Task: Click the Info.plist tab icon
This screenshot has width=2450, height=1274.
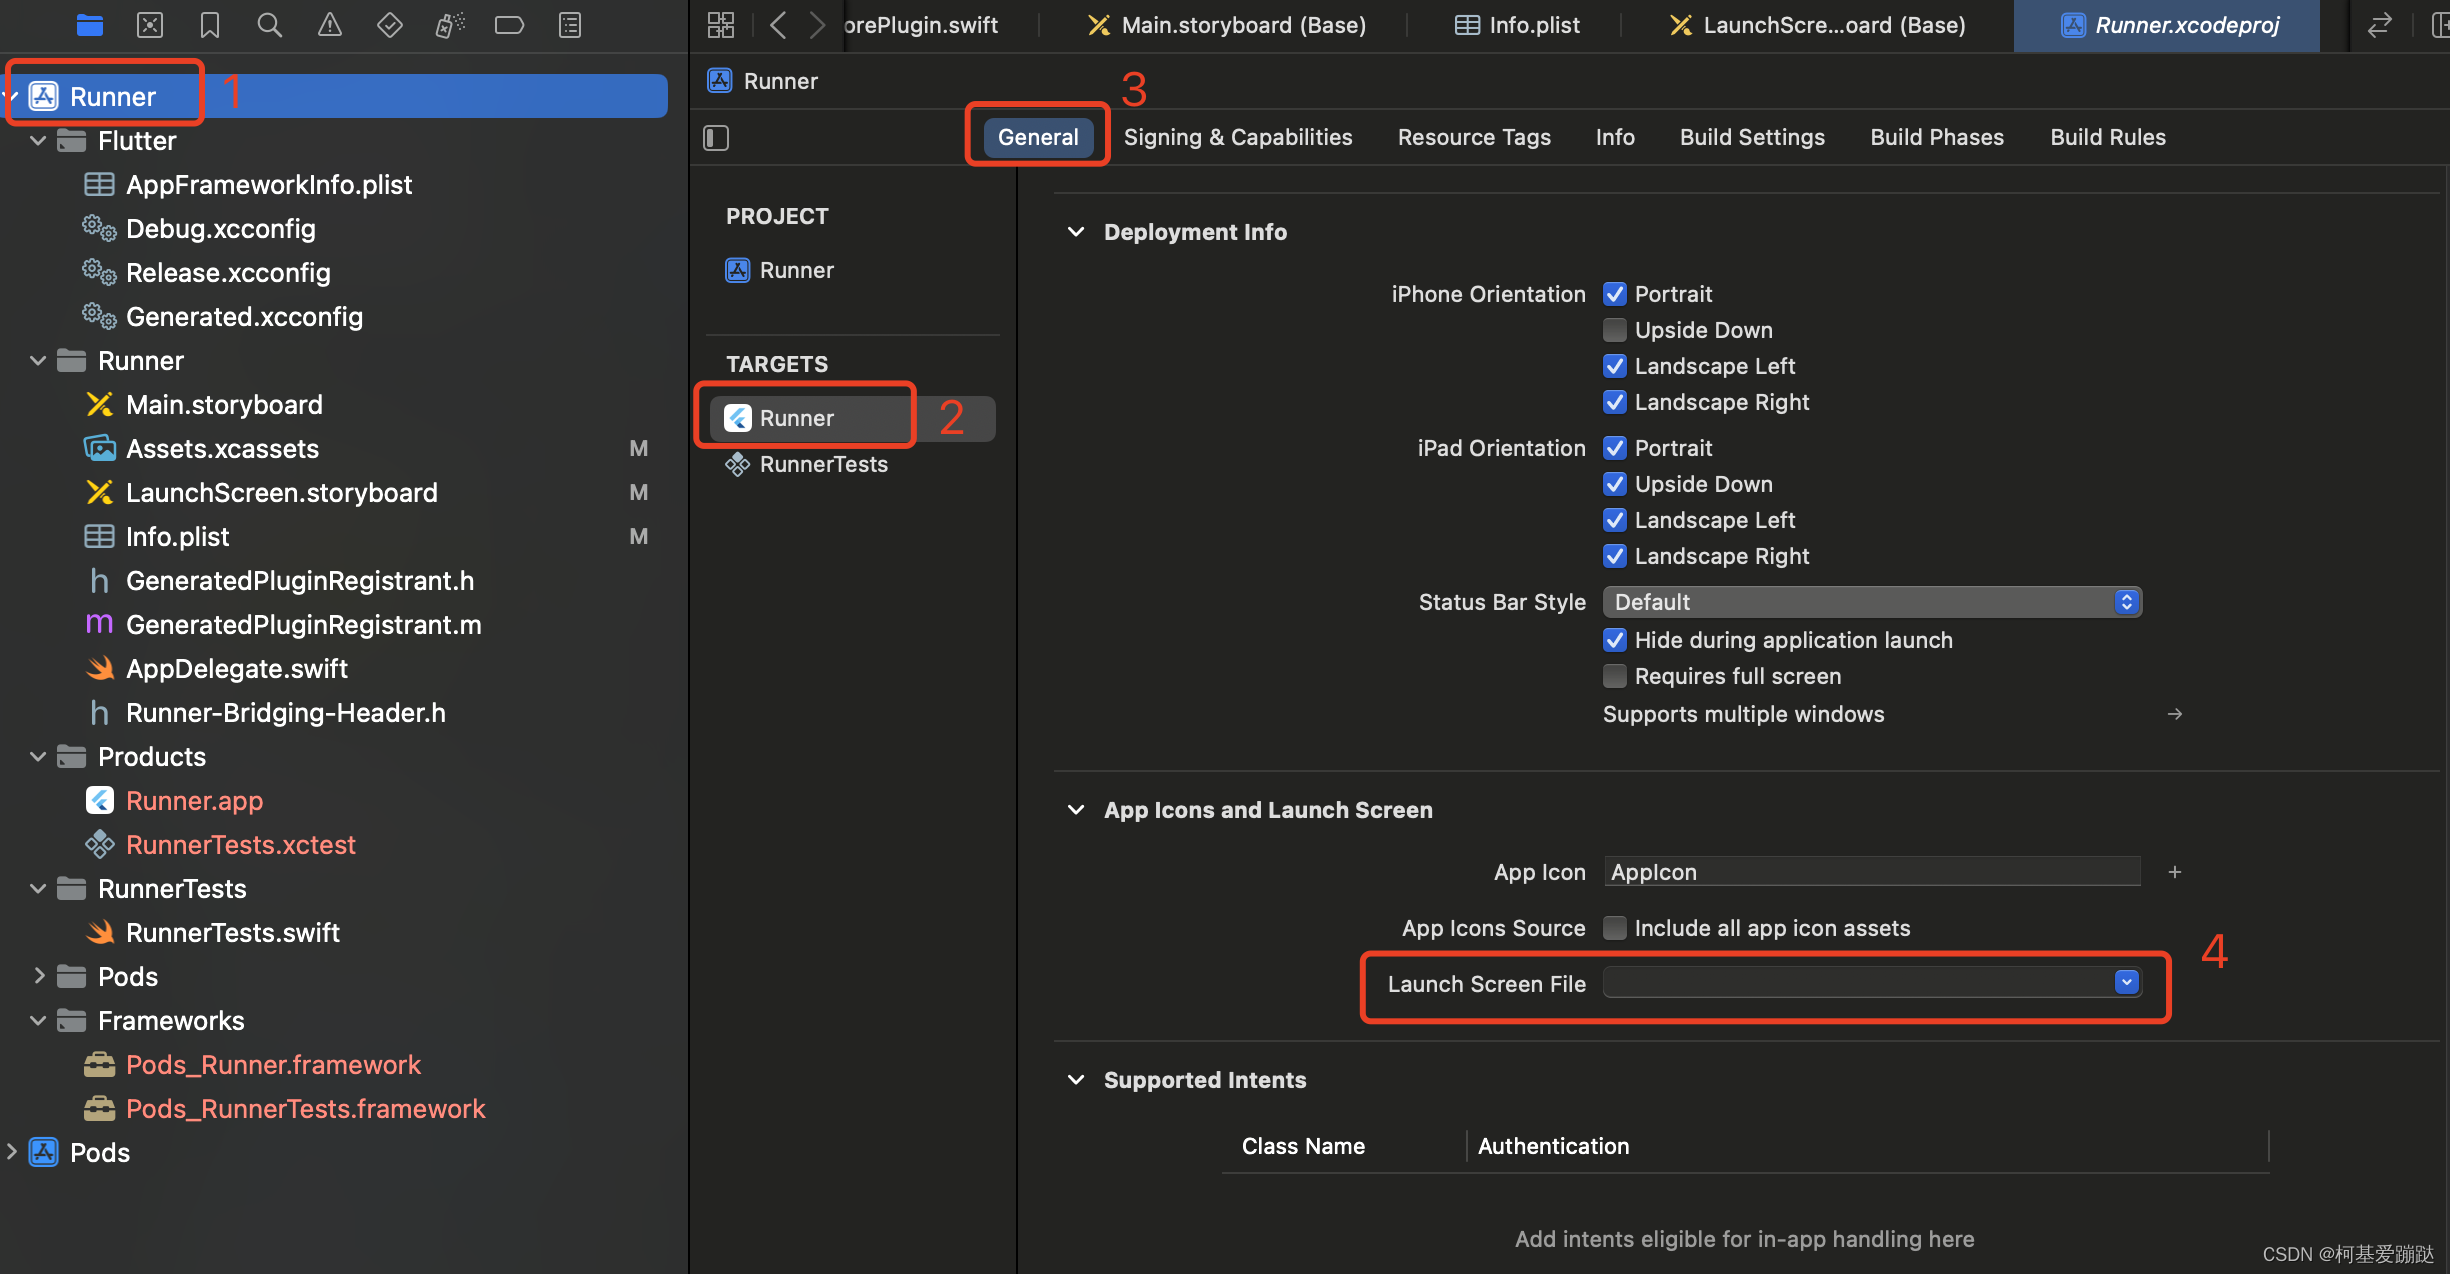Action: pyautogui.click(x=1466, y=24)
